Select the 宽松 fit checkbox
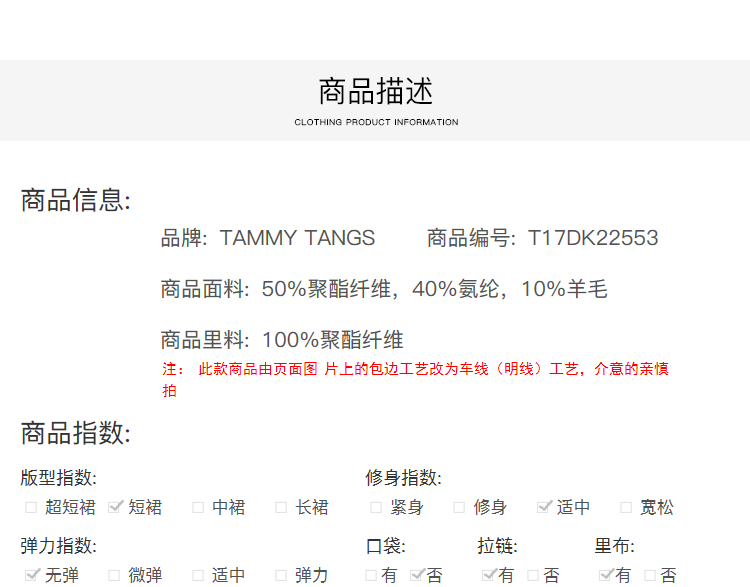 click(626, 508)
